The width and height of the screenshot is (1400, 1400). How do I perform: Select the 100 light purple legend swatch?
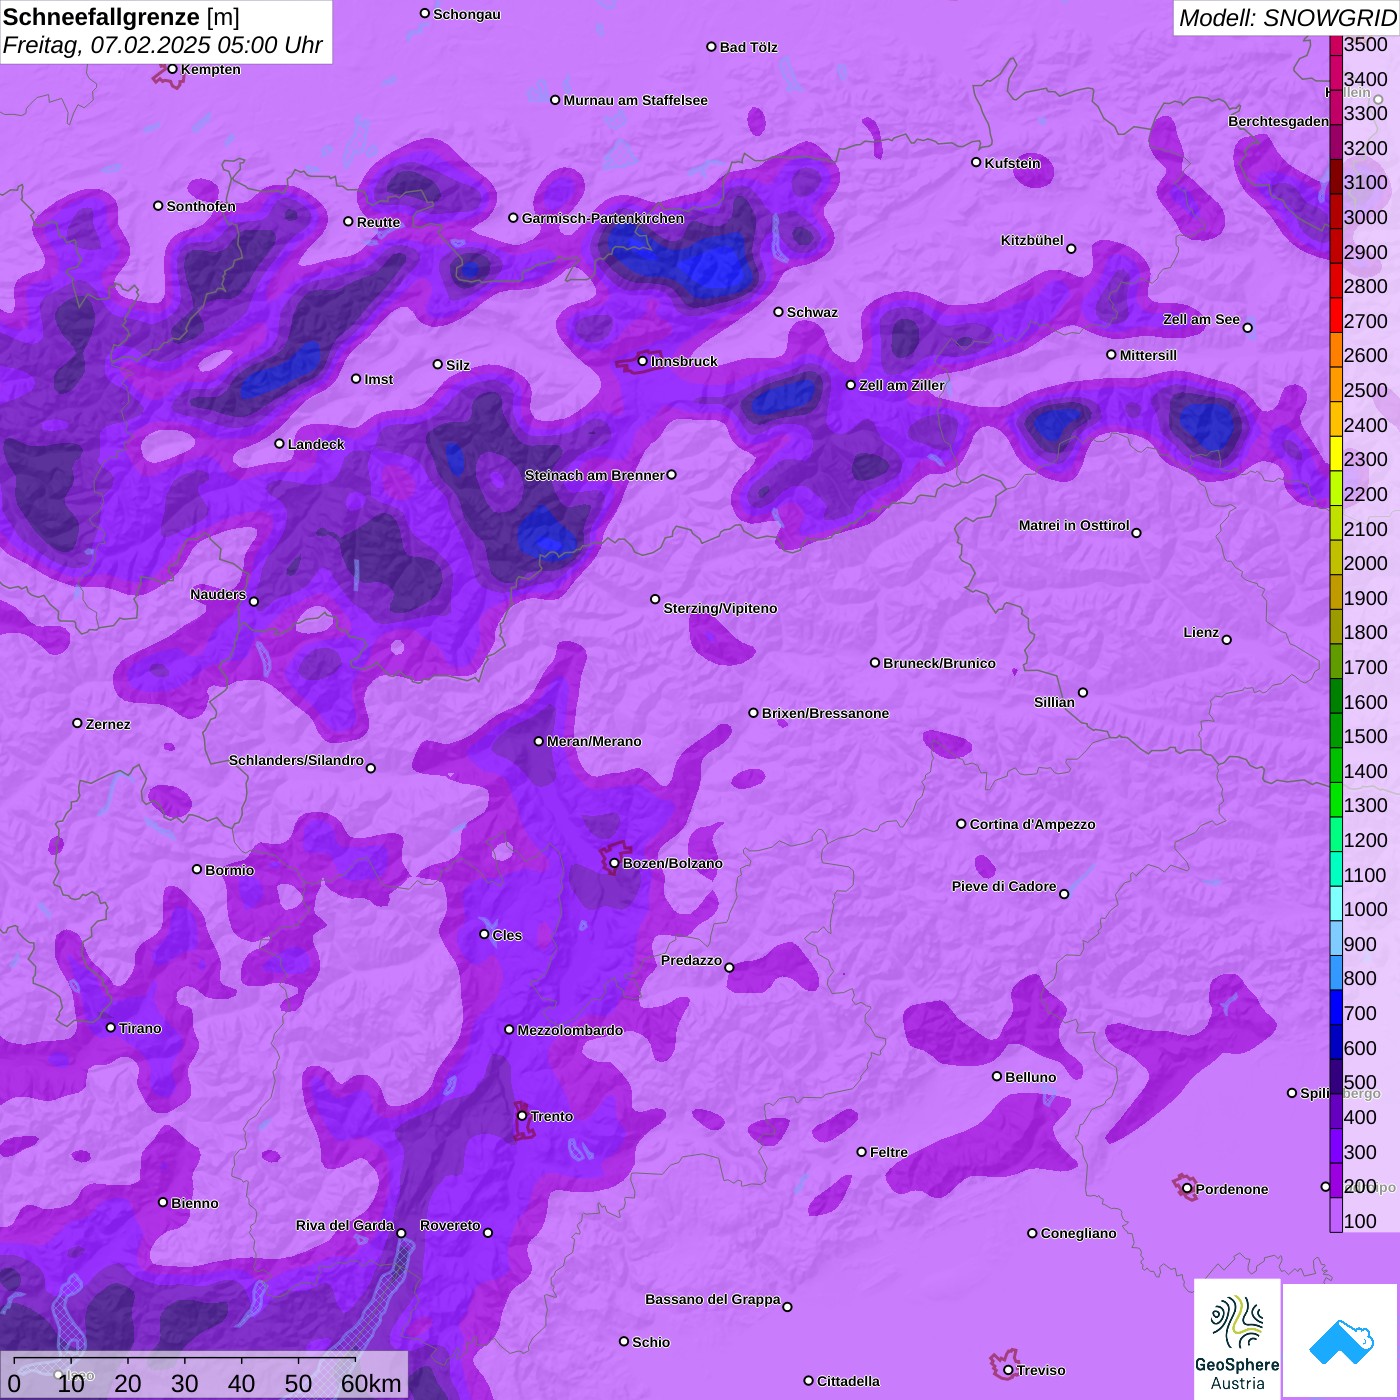pyautogui.click(x=1336, y=1216)
